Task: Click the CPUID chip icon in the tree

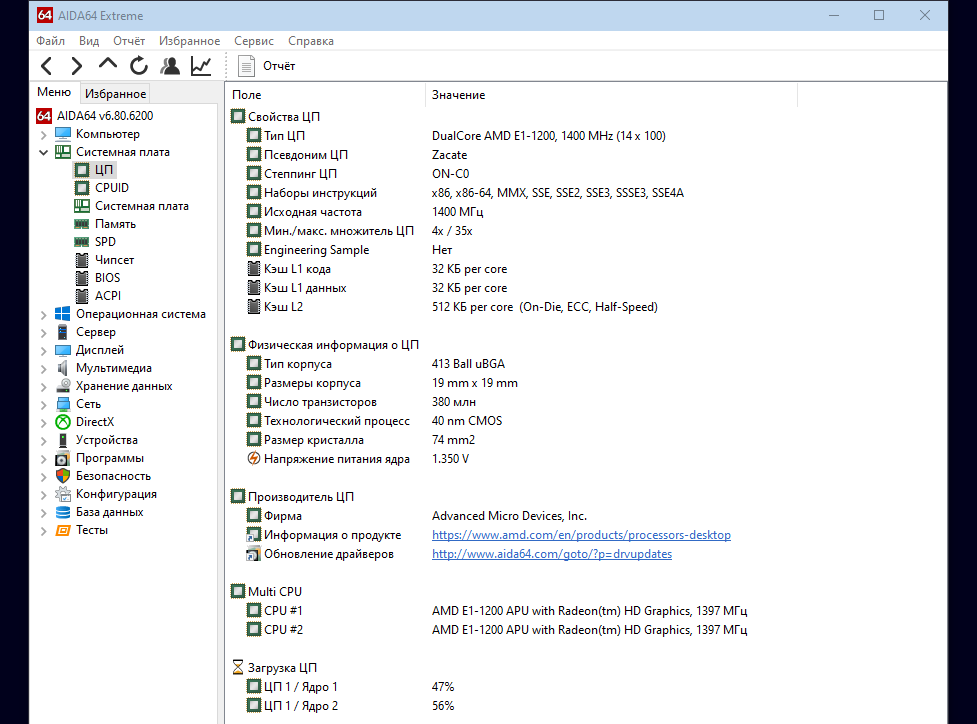Action: (x=82, y=188)
